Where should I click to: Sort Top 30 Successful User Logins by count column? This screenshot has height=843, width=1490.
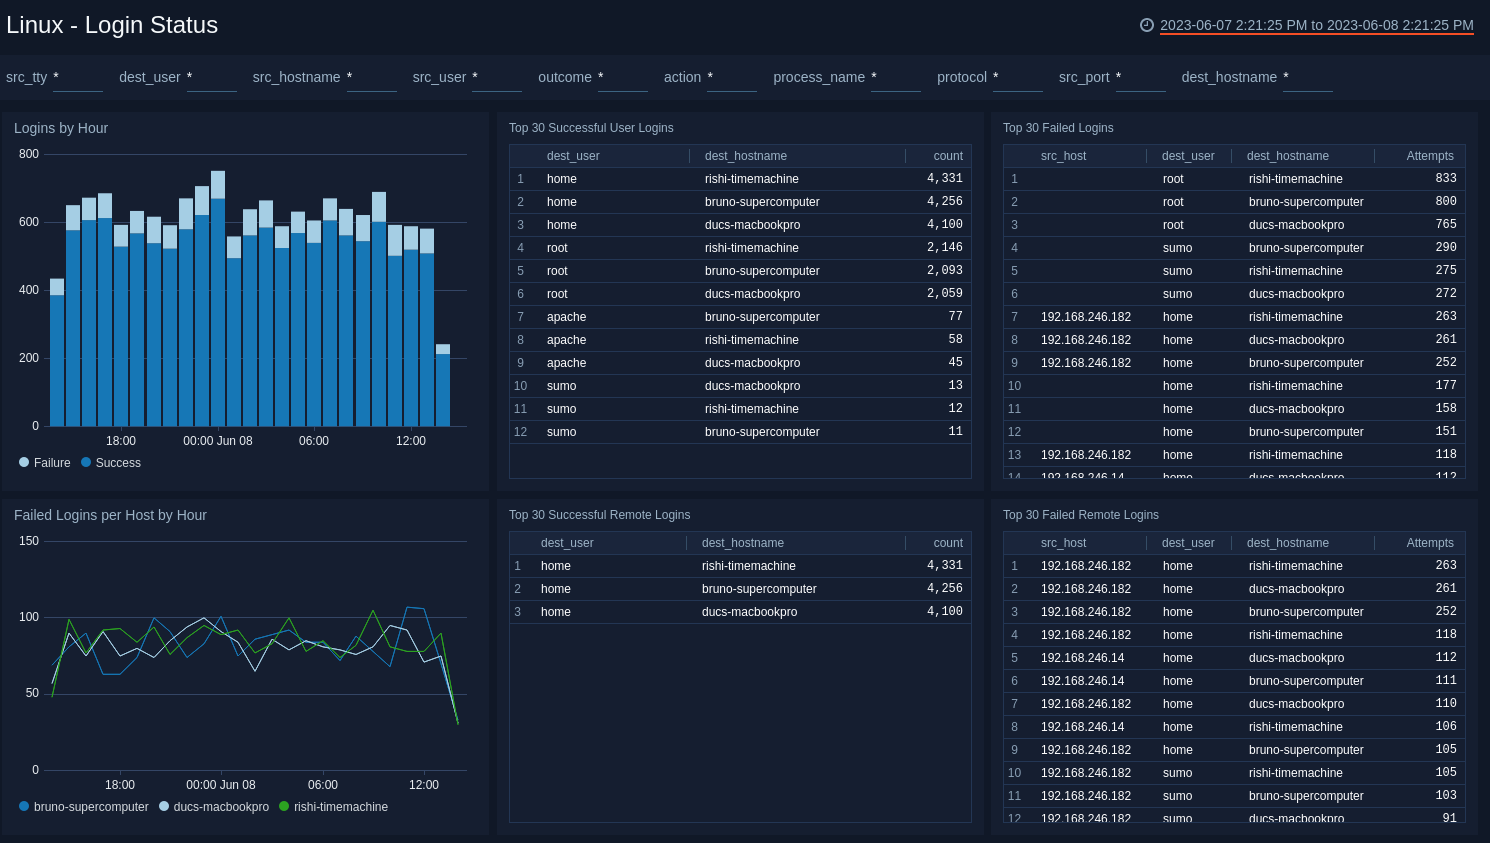(946, 155)
